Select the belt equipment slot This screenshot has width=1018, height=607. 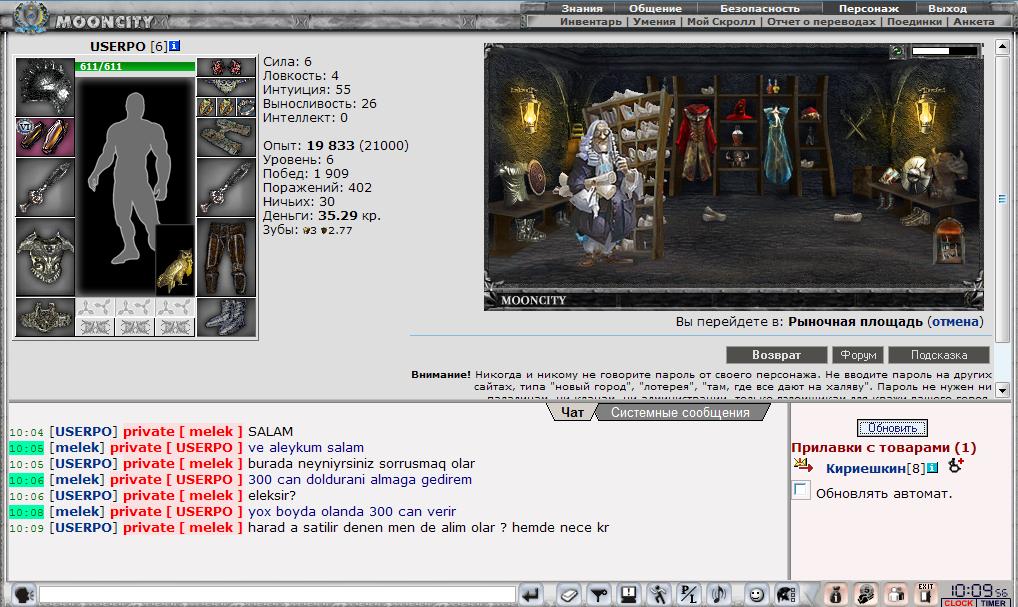[x=45, y=317]
